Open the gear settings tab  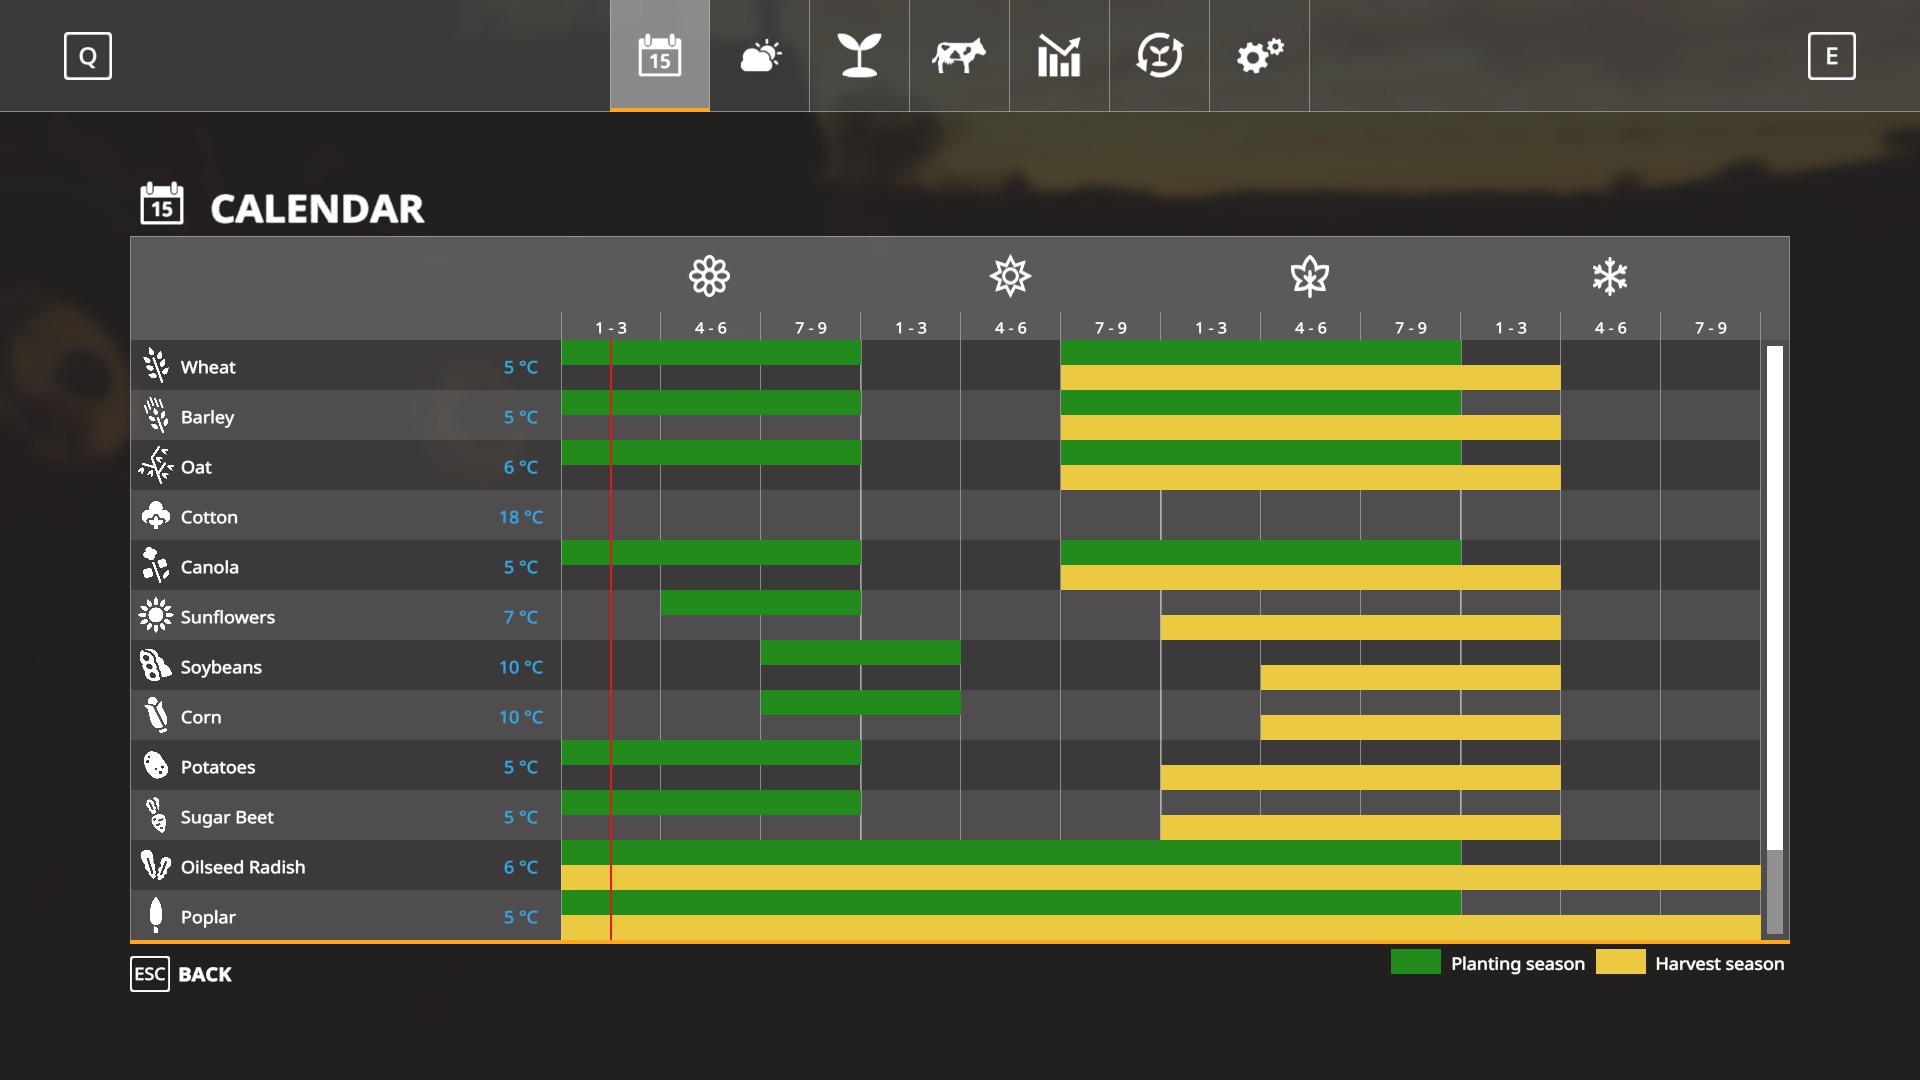(x=1259, y=56)
